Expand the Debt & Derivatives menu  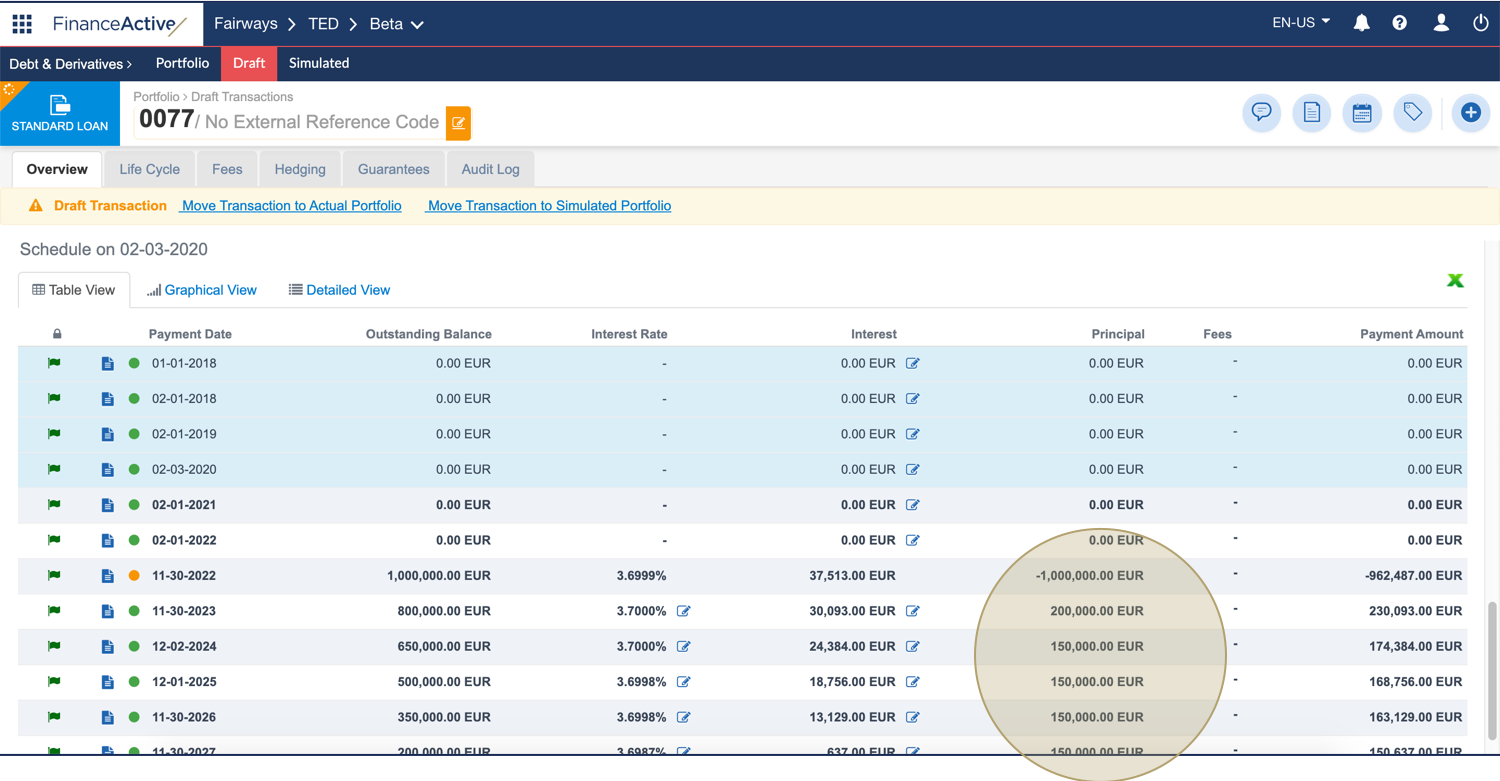68,63
